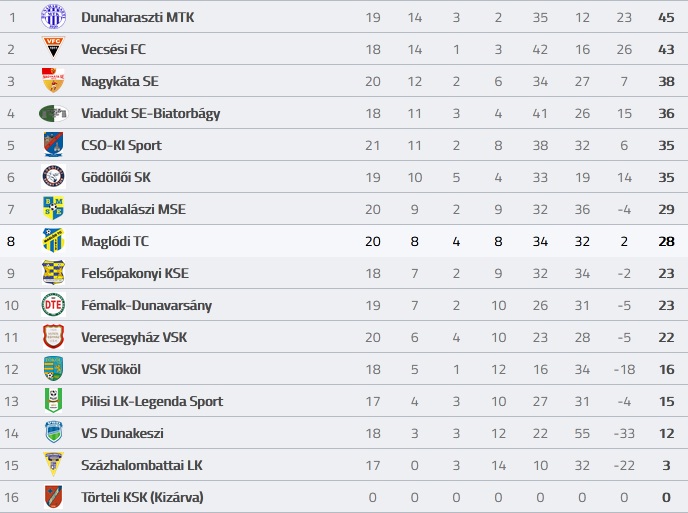Click the Felsőpakonyi KSE badge
This screenshot has height=513, width=688.
coord(53,273)
